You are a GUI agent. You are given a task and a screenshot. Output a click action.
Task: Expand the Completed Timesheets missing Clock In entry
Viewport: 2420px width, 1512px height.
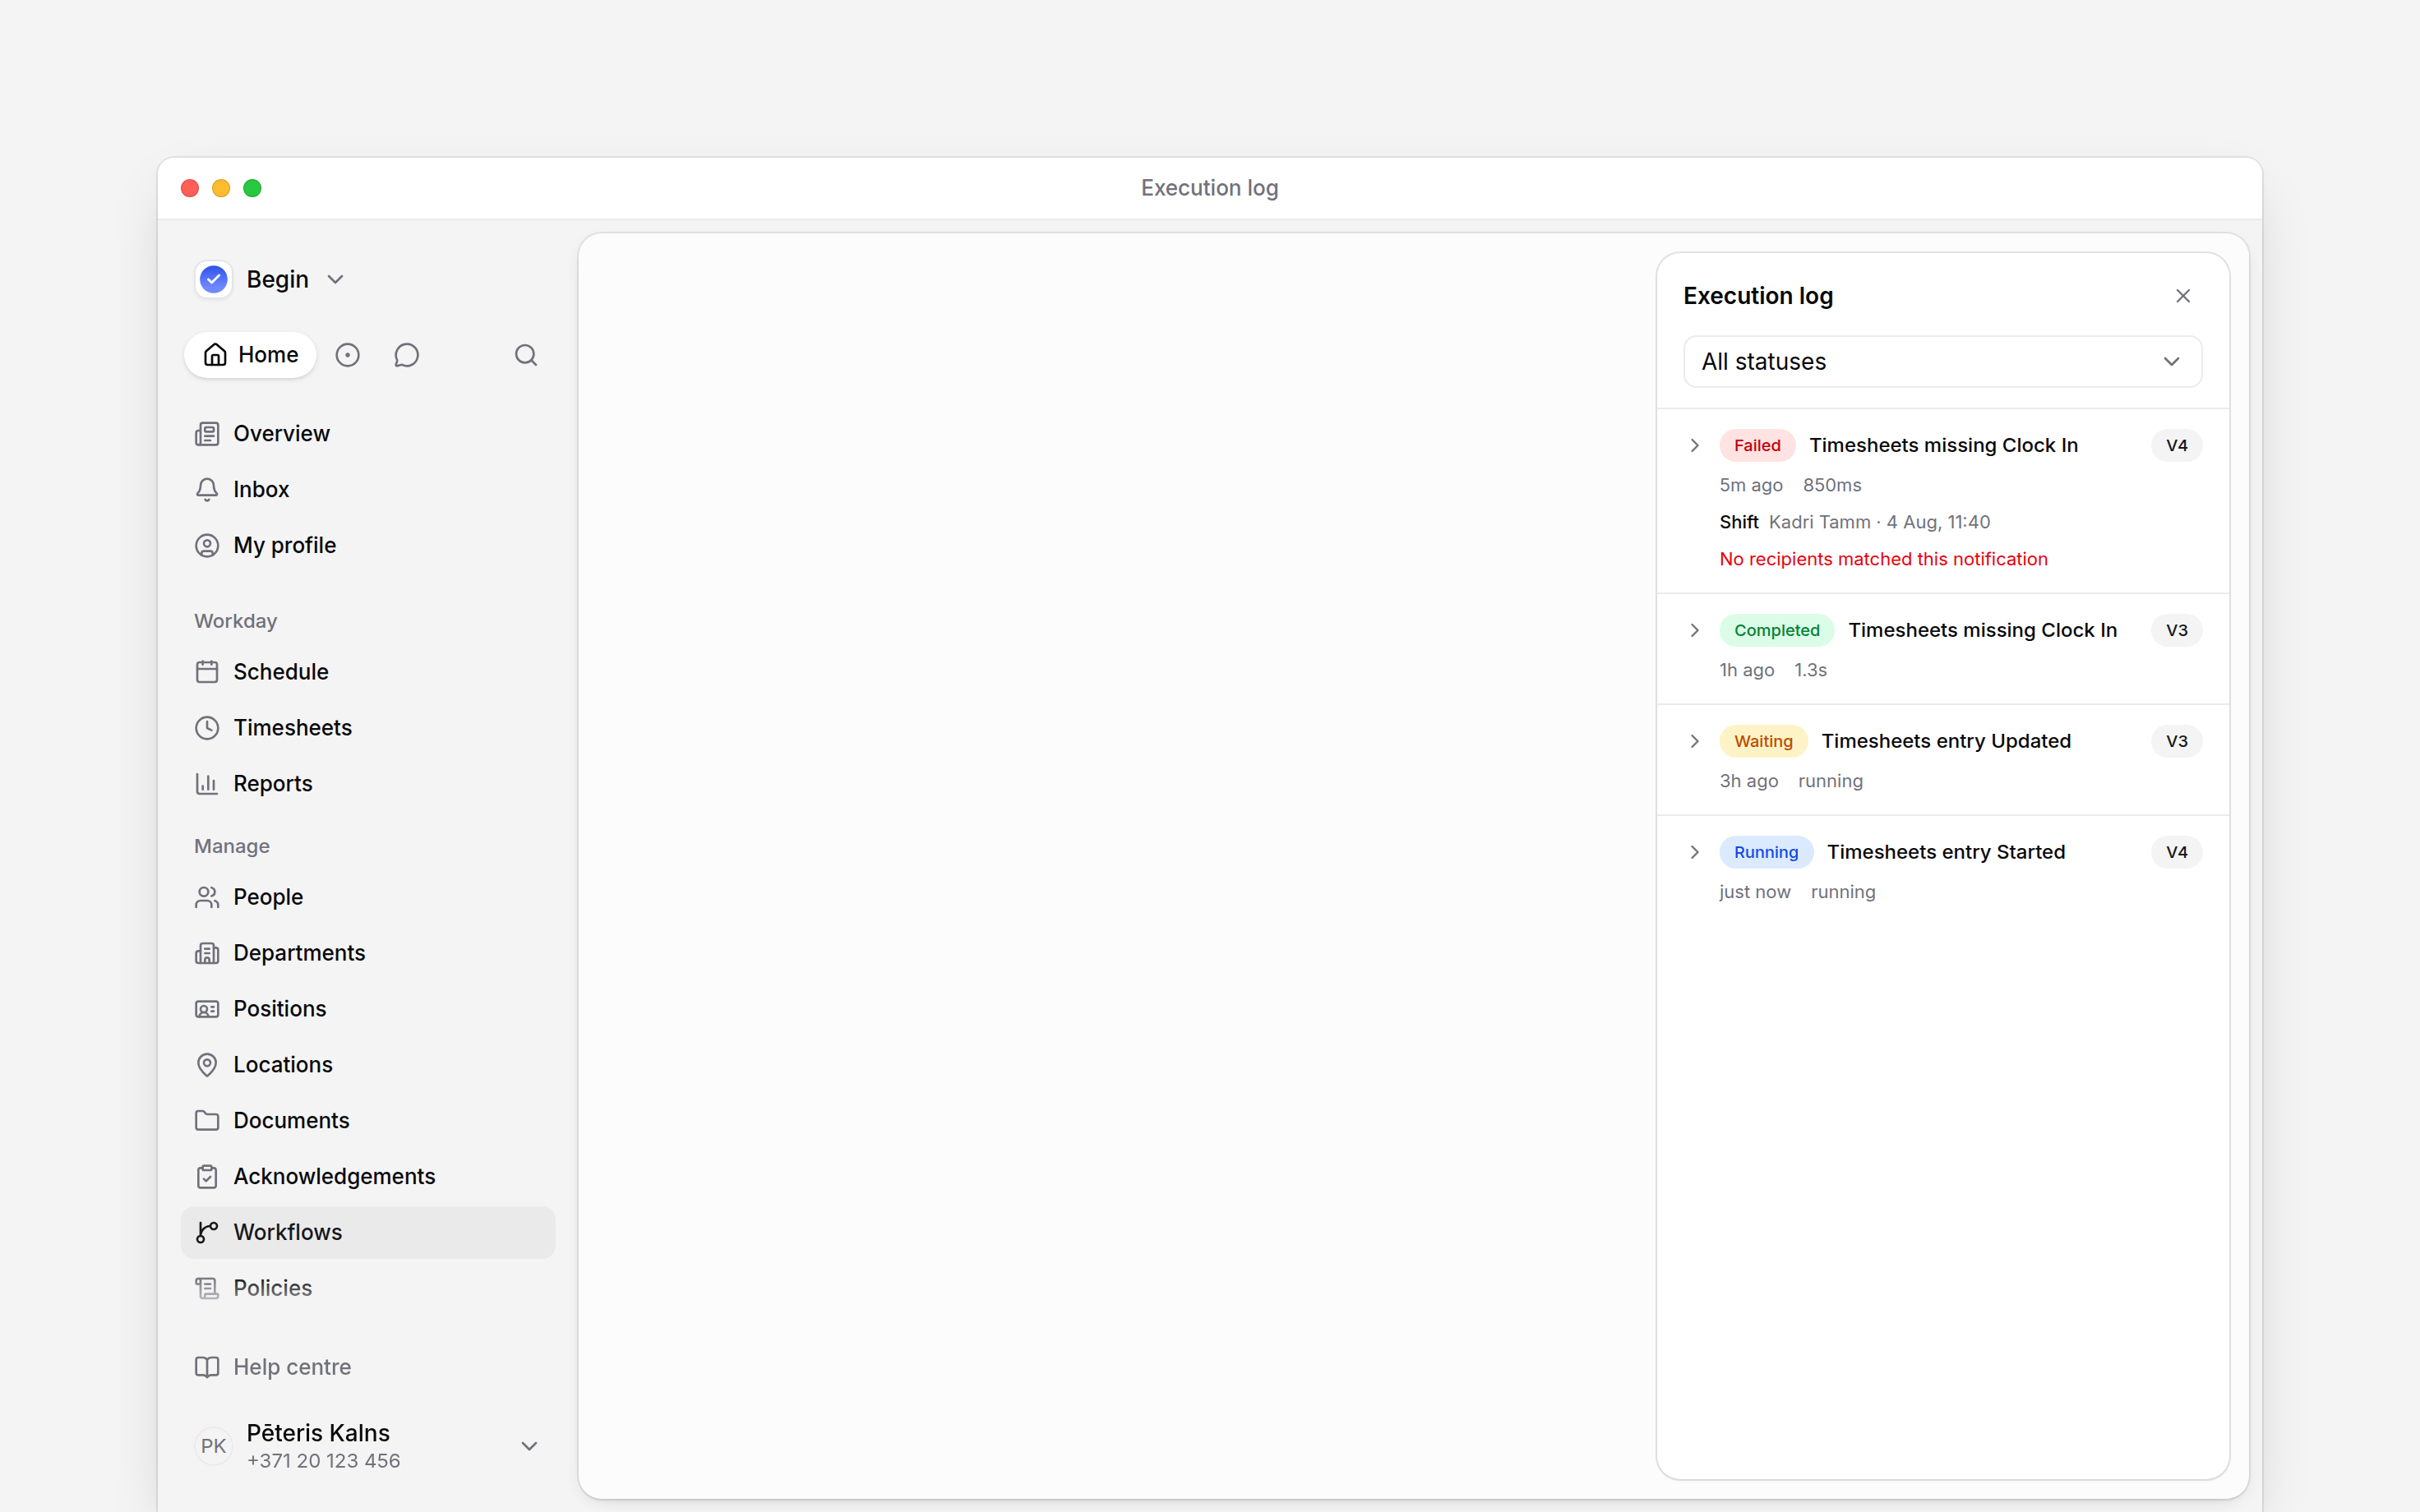point(1694,631)
